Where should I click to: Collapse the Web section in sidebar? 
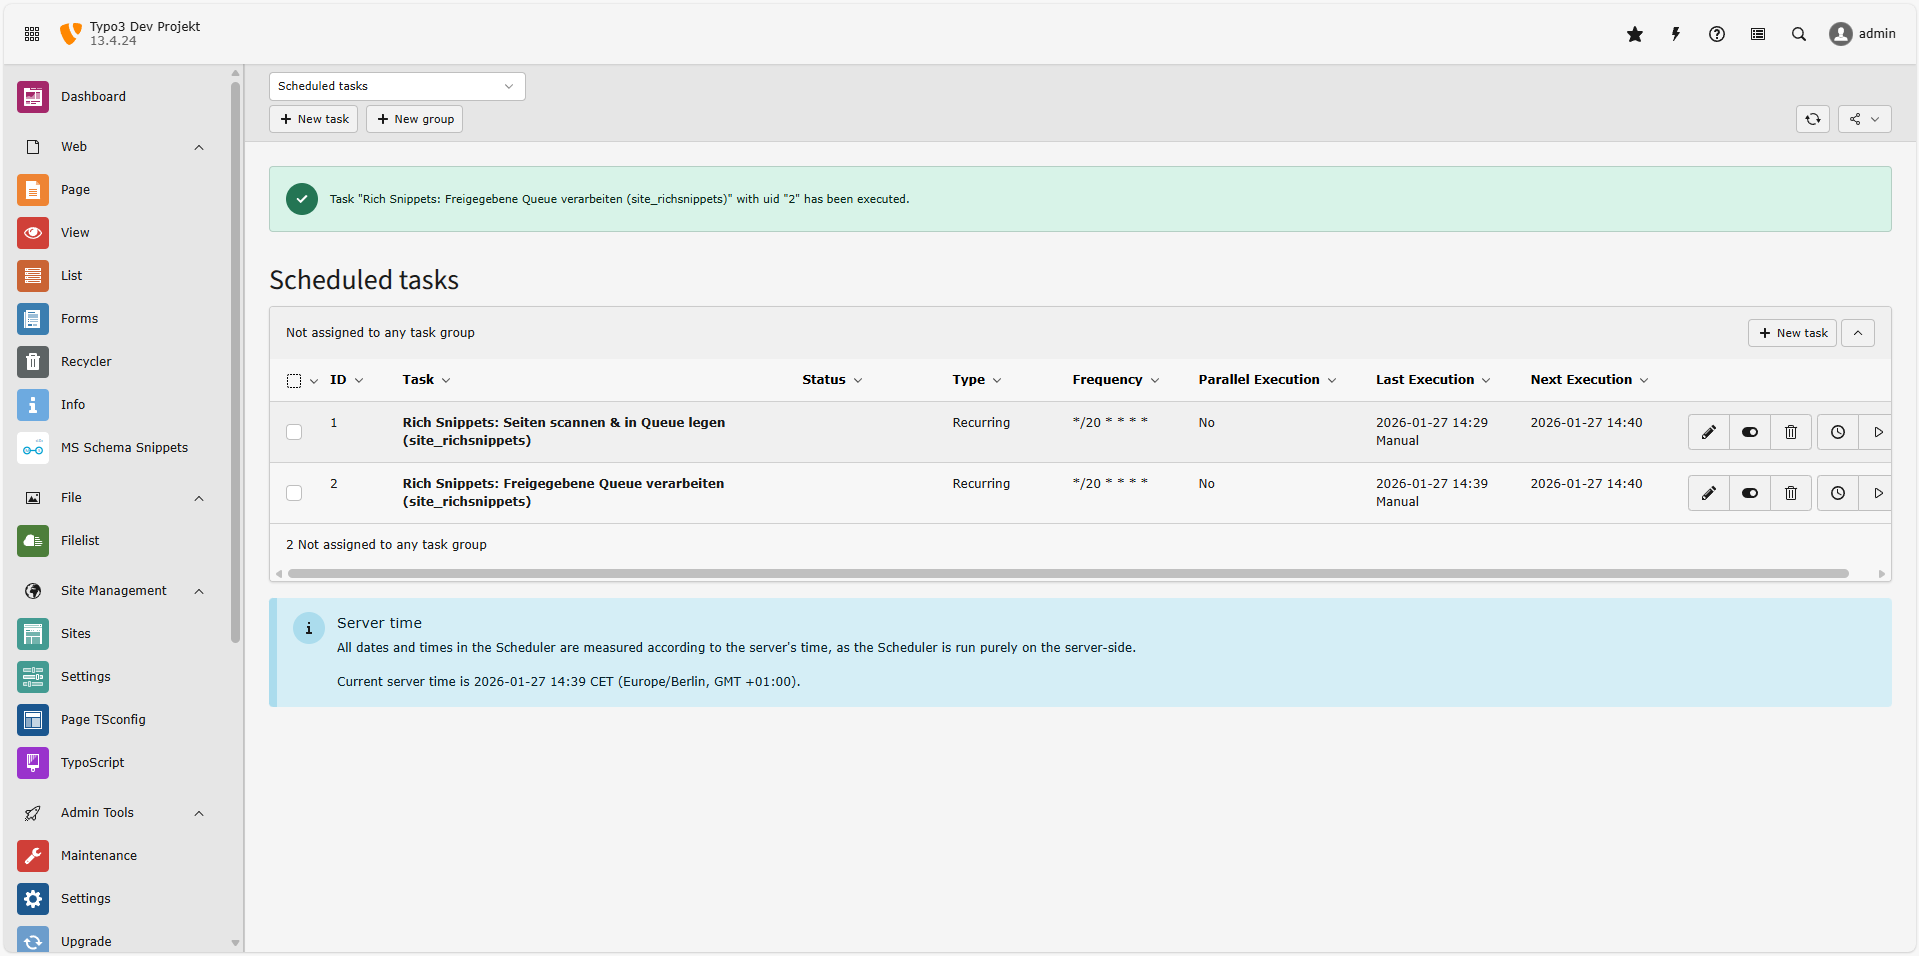tap(198, 147)
